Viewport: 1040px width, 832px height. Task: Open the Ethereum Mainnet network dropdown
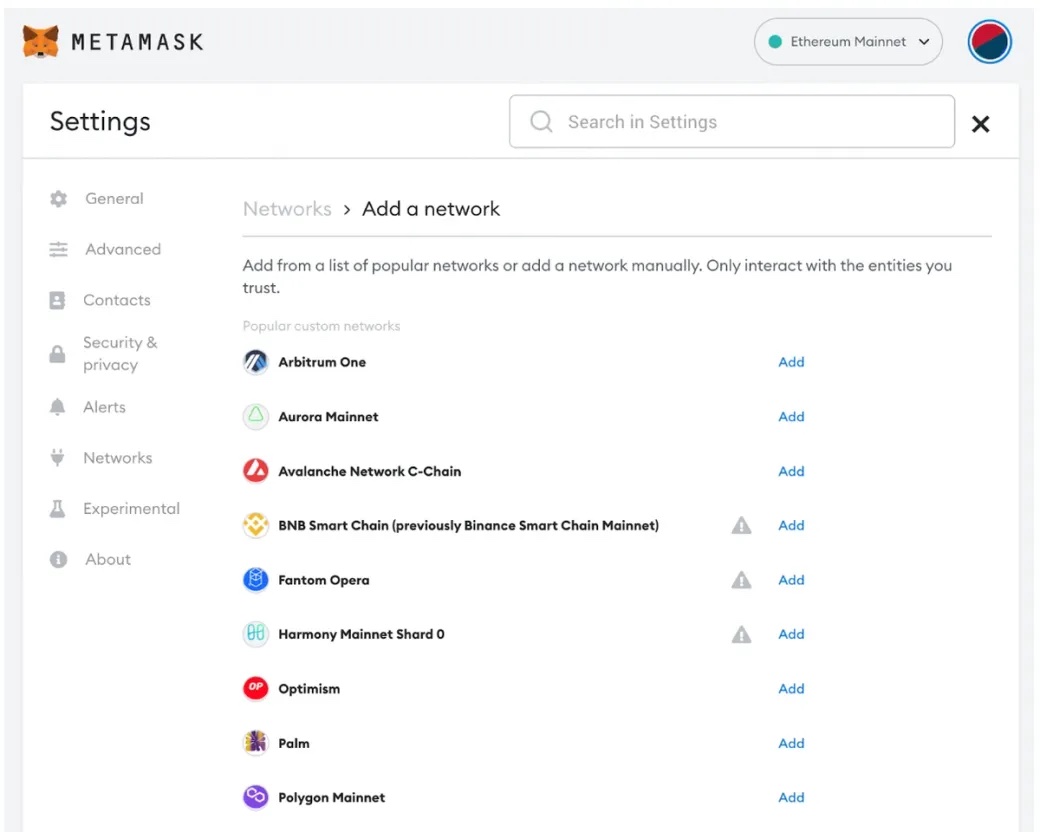coord(848,42)
